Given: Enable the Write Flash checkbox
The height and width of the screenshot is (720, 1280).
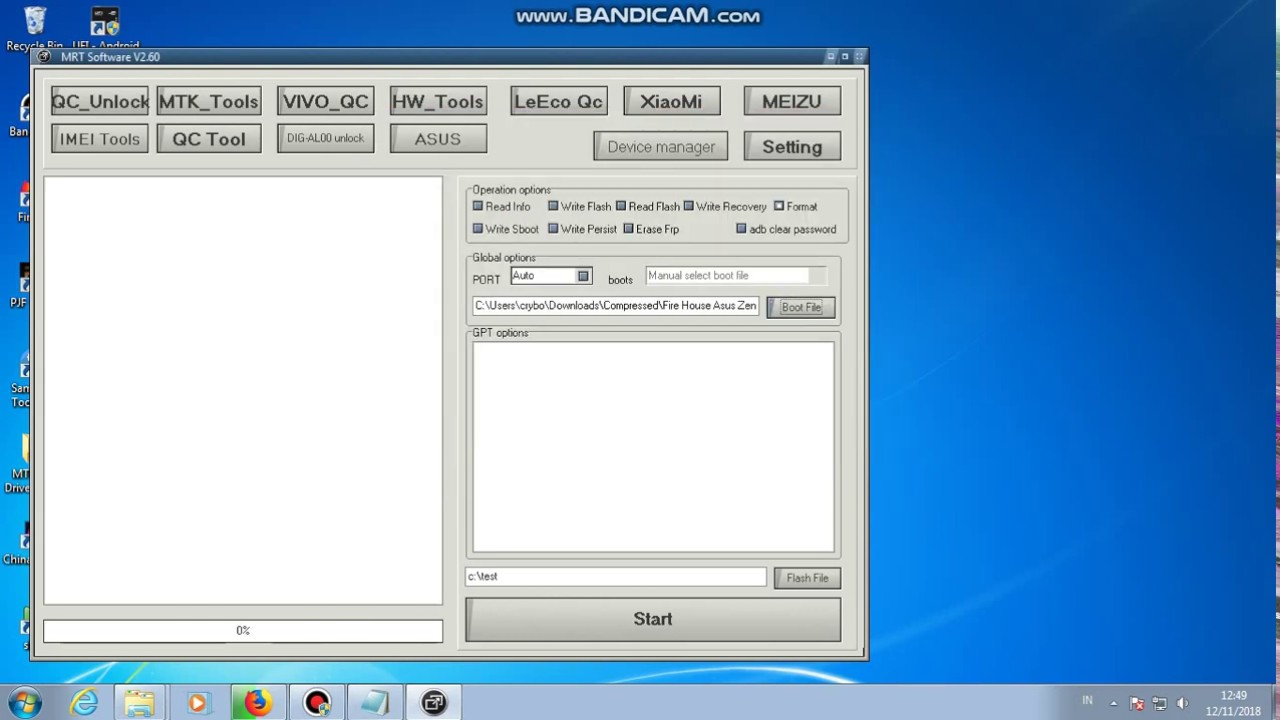Looking at the screenshot, I should point(553,206).
